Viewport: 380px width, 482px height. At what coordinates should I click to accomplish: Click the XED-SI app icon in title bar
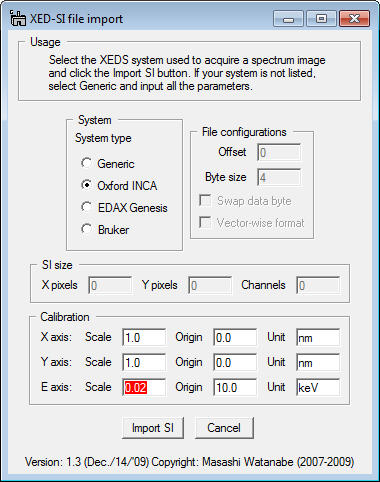[18, 18]
